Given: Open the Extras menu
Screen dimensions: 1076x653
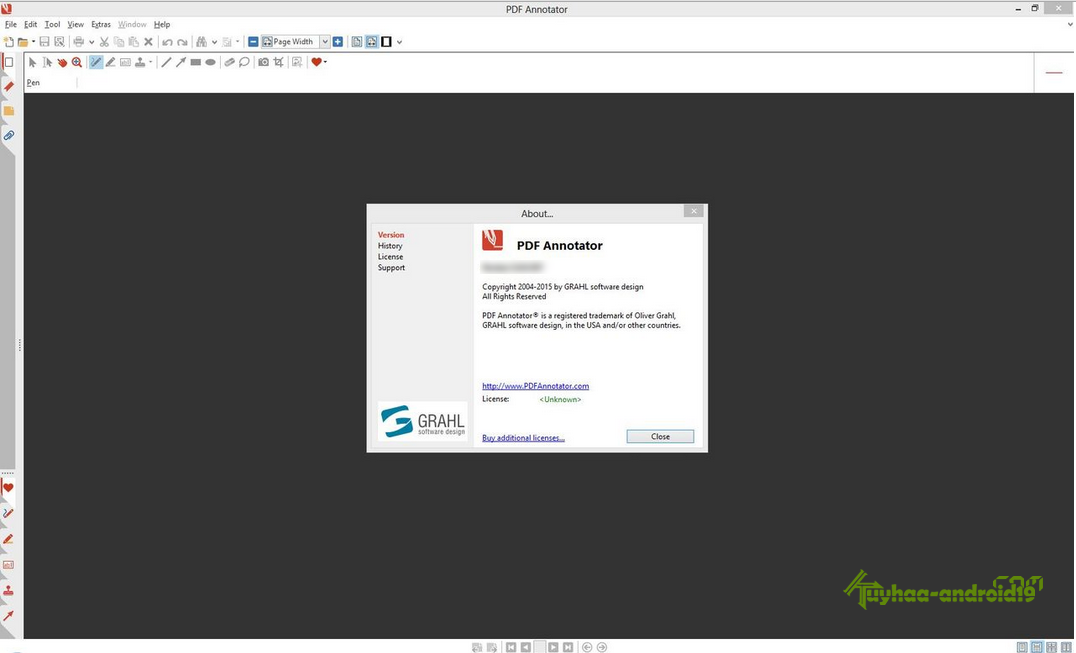Looking at the screenshot, I should click(x=101, y=25).
